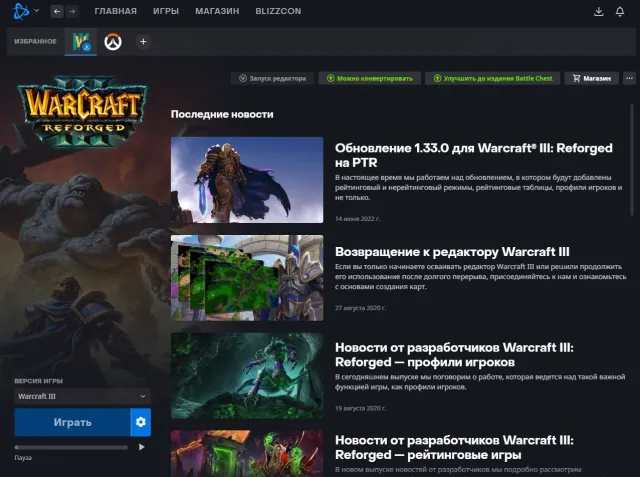Open the notifications bell
This screenshot has width=640, height=477.
tap(620, 11)
